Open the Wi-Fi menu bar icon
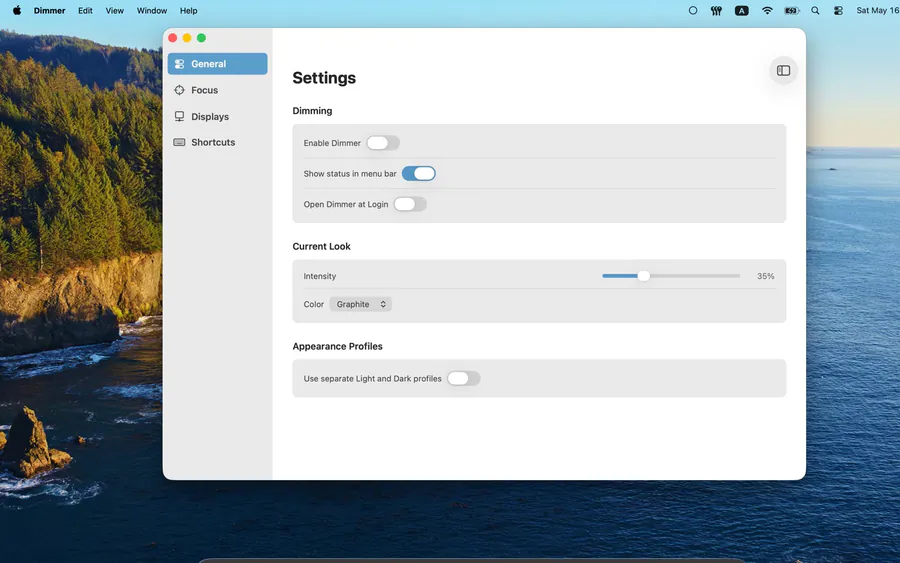The width and height of the screenshot is (900, 563). [x=767, y=10]
